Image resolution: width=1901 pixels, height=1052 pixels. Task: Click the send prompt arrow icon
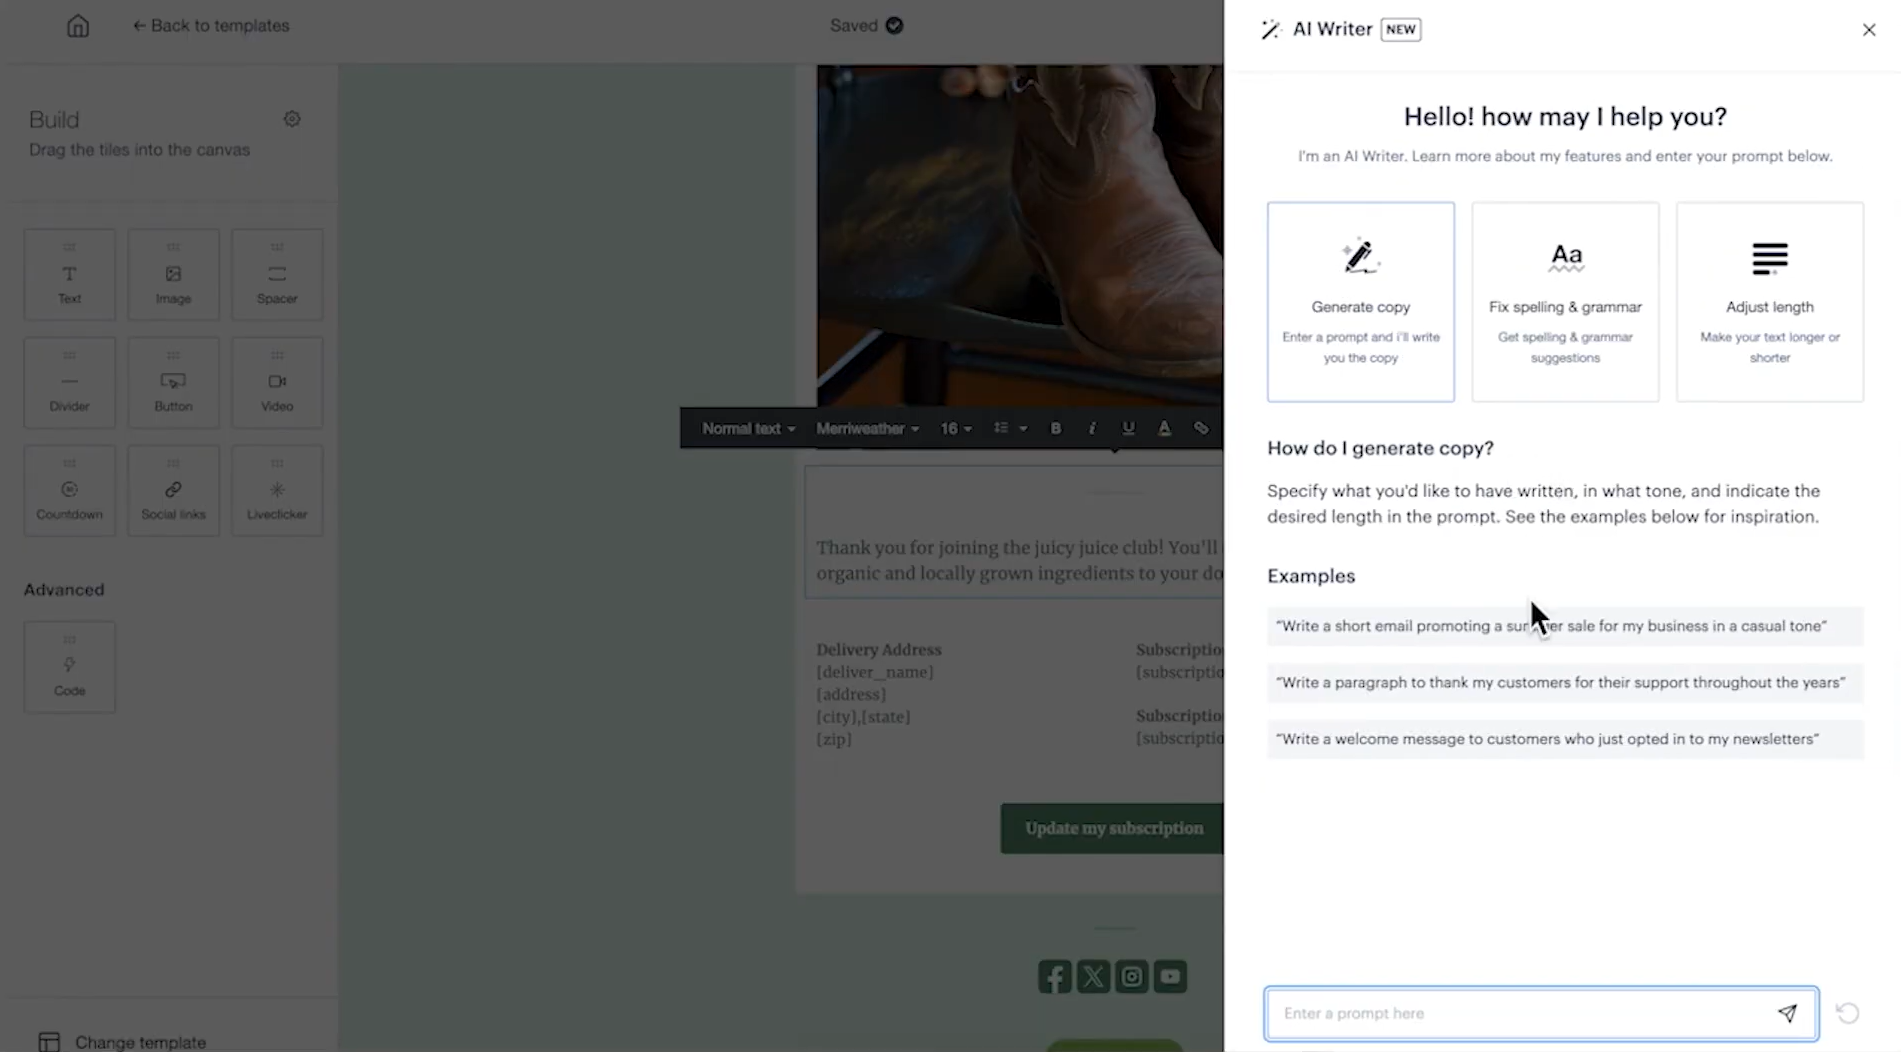coord(1788,1013)
